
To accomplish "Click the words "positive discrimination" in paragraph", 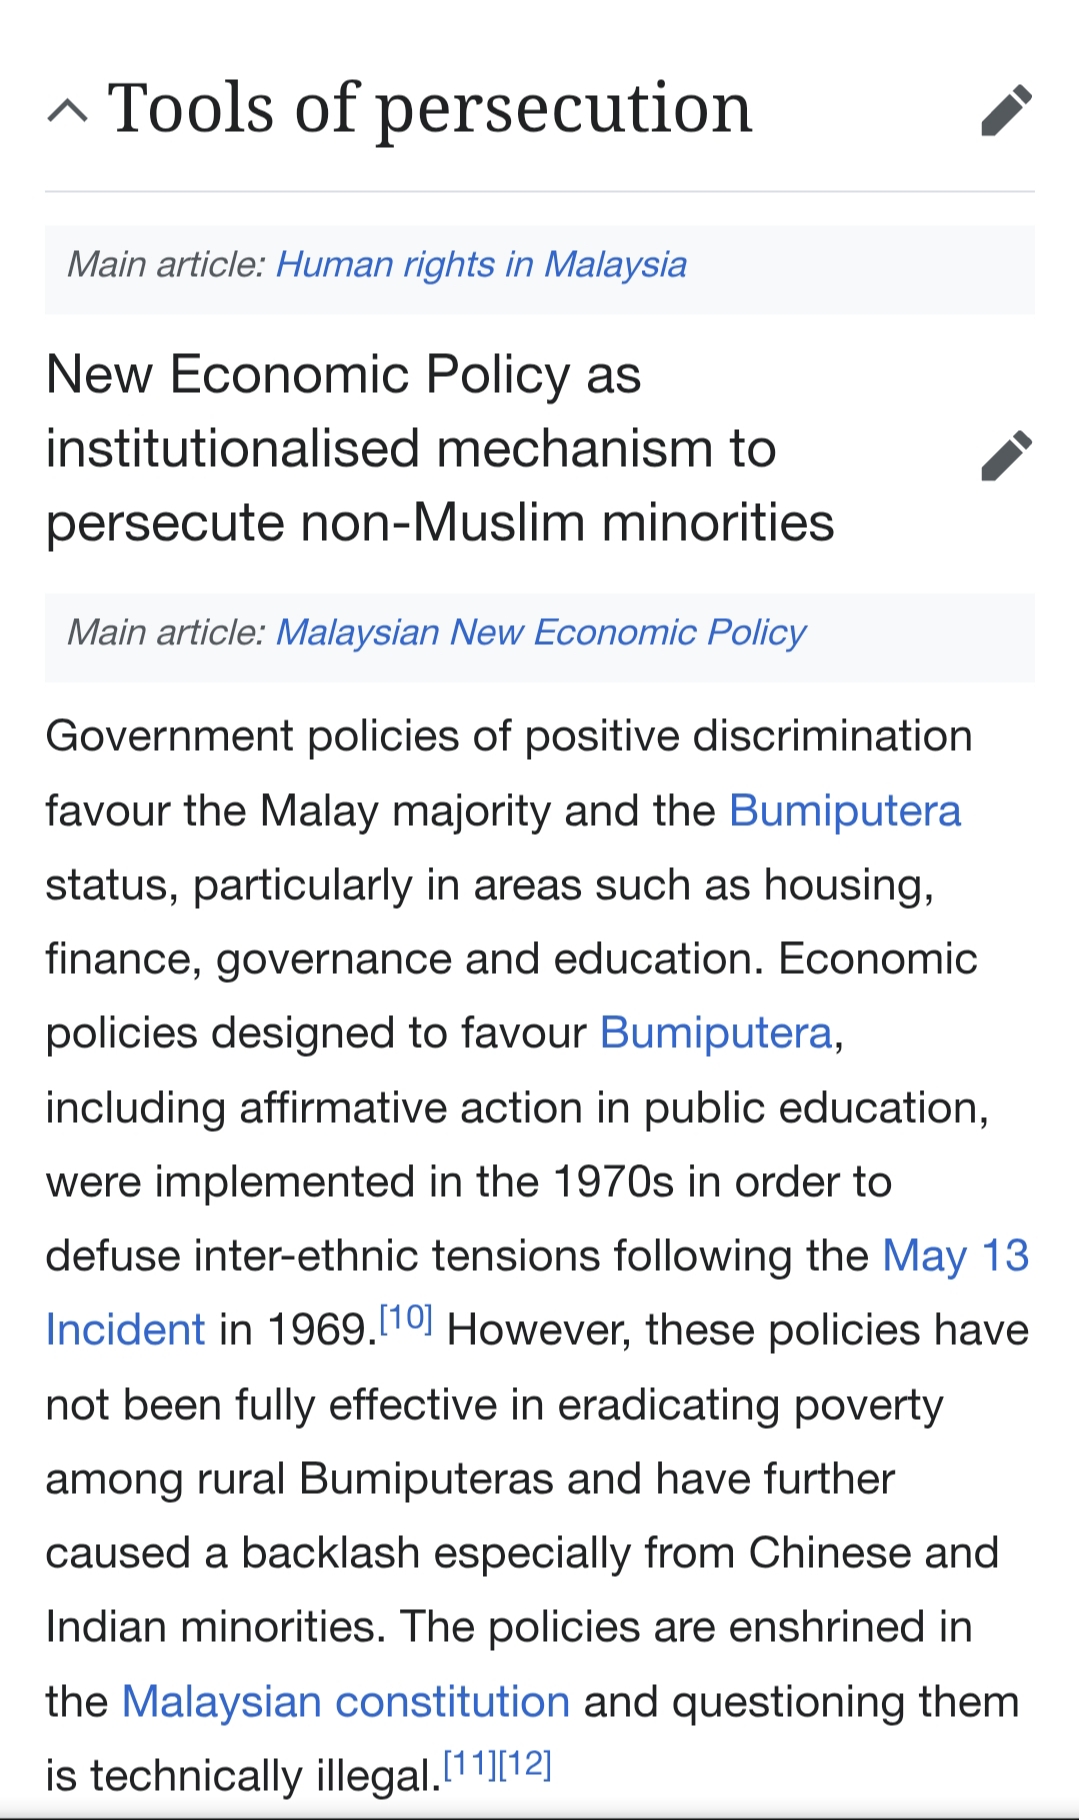I will [748, 737].
